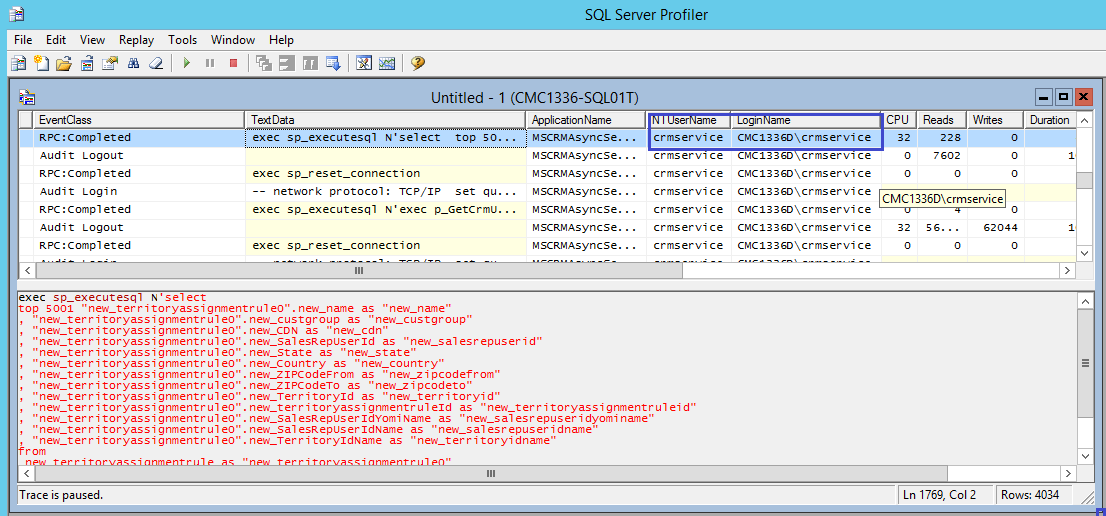Click the Duration column header
The width and height of the screenshot is (1106, 516).
pyautogui.click(x=1050, y=120)
